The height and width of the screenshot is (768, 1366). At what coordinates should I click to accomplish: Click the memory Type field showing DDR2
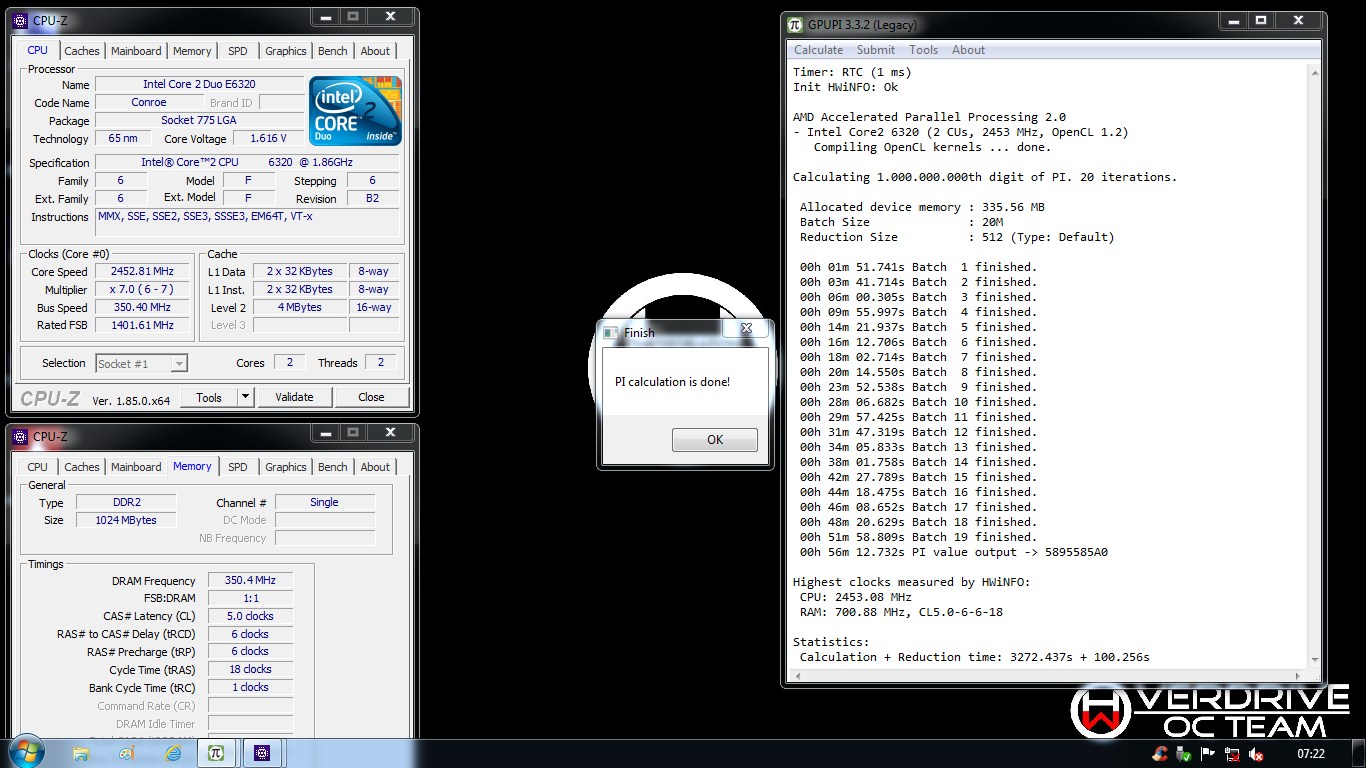126,502
